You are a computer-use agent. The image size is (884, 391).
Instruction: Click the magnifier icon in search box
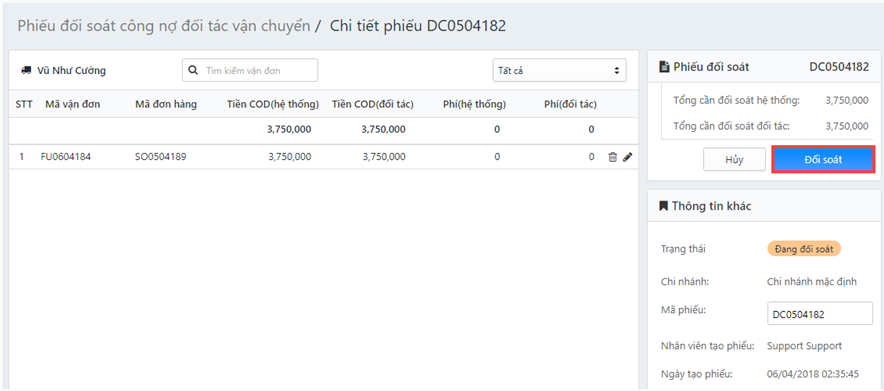192,70
